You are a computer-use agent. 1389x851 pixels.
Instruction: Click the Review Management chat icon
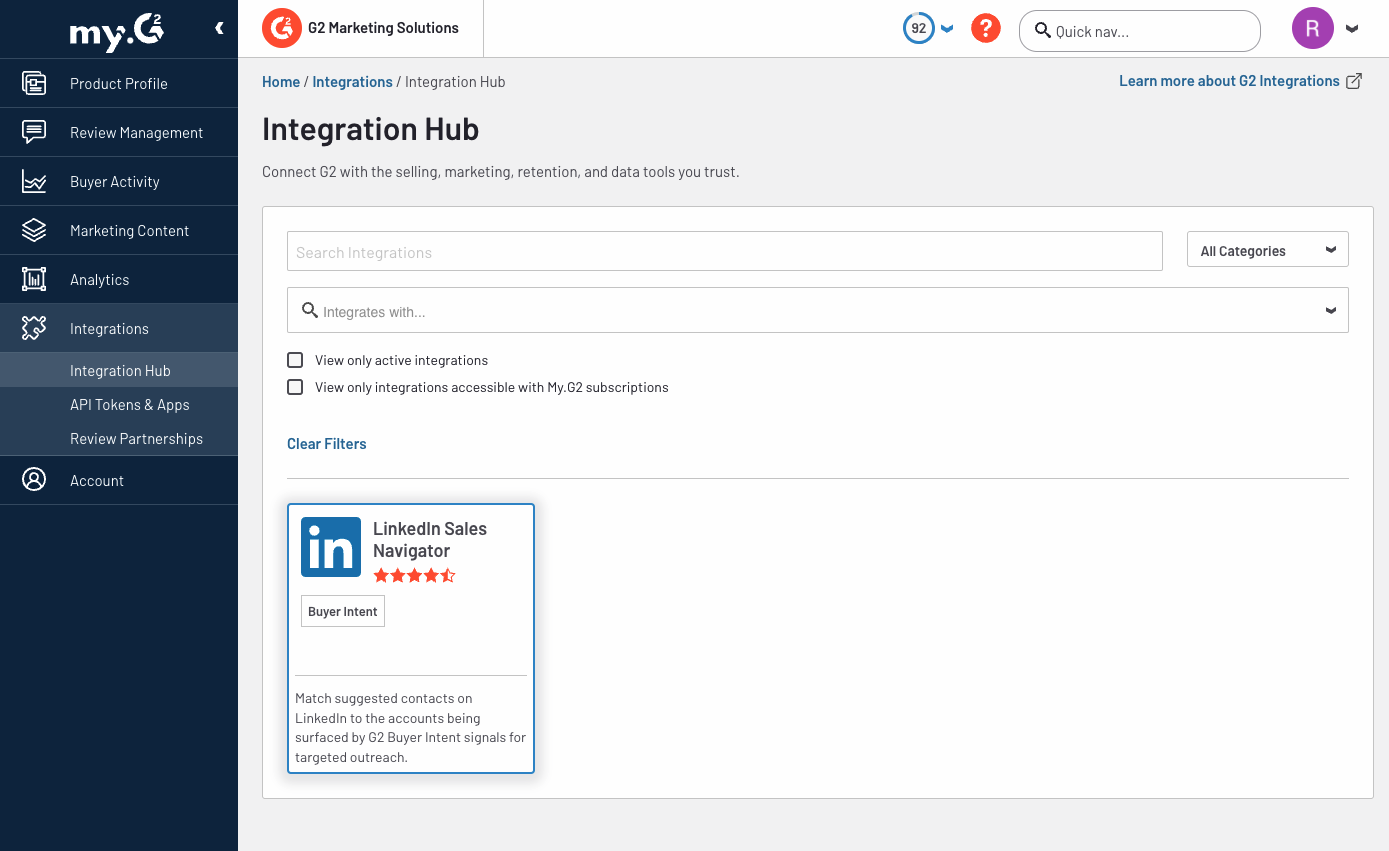(x=34, y=132)
